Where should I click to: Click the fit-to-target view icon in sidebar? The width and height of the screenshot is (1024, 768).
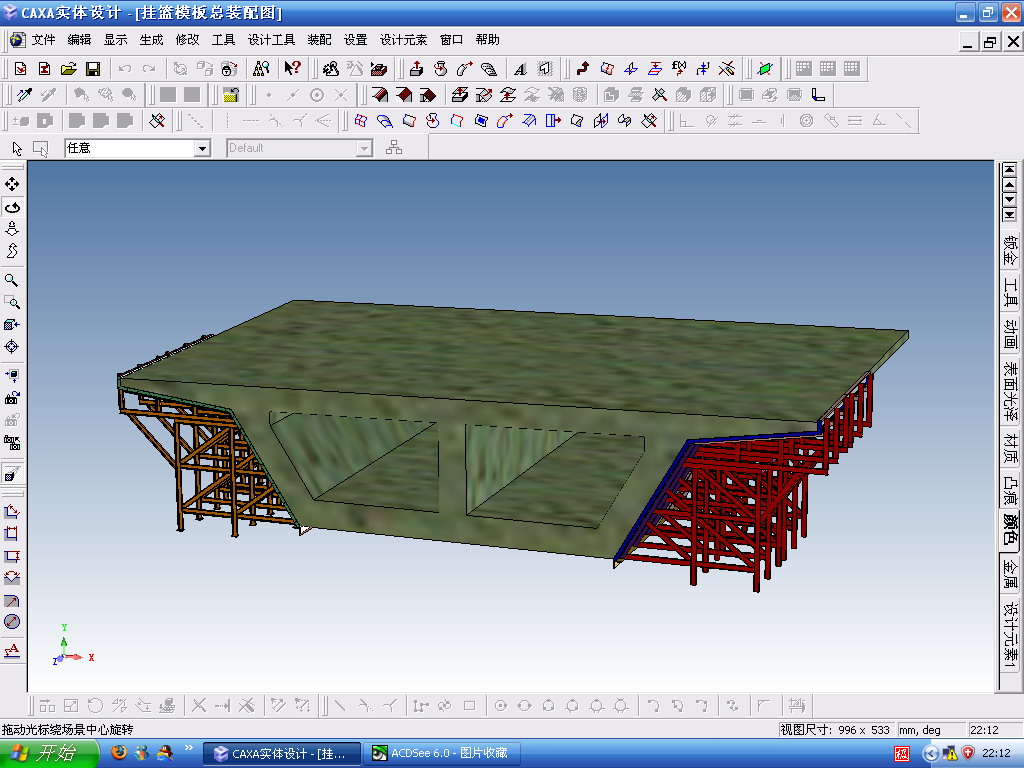pyautogui.click(x=12, y=347)
